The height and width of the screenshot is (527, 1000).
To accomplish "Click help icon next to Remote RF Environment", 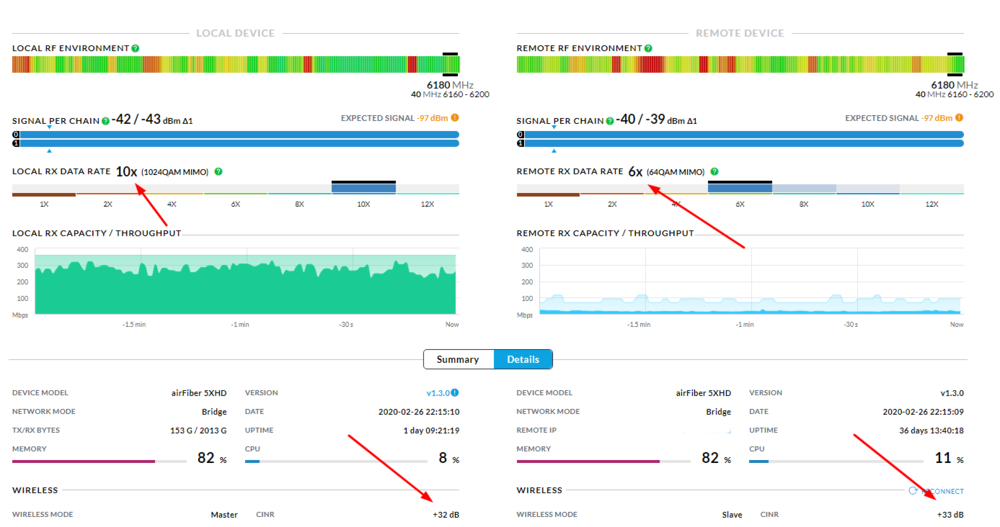I will [647, 48].
